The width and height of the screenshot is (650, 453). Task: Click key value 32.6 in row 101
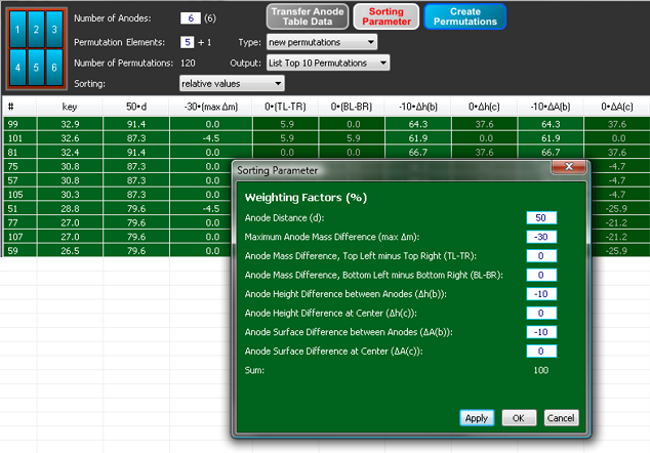click(x=70, y=138)
